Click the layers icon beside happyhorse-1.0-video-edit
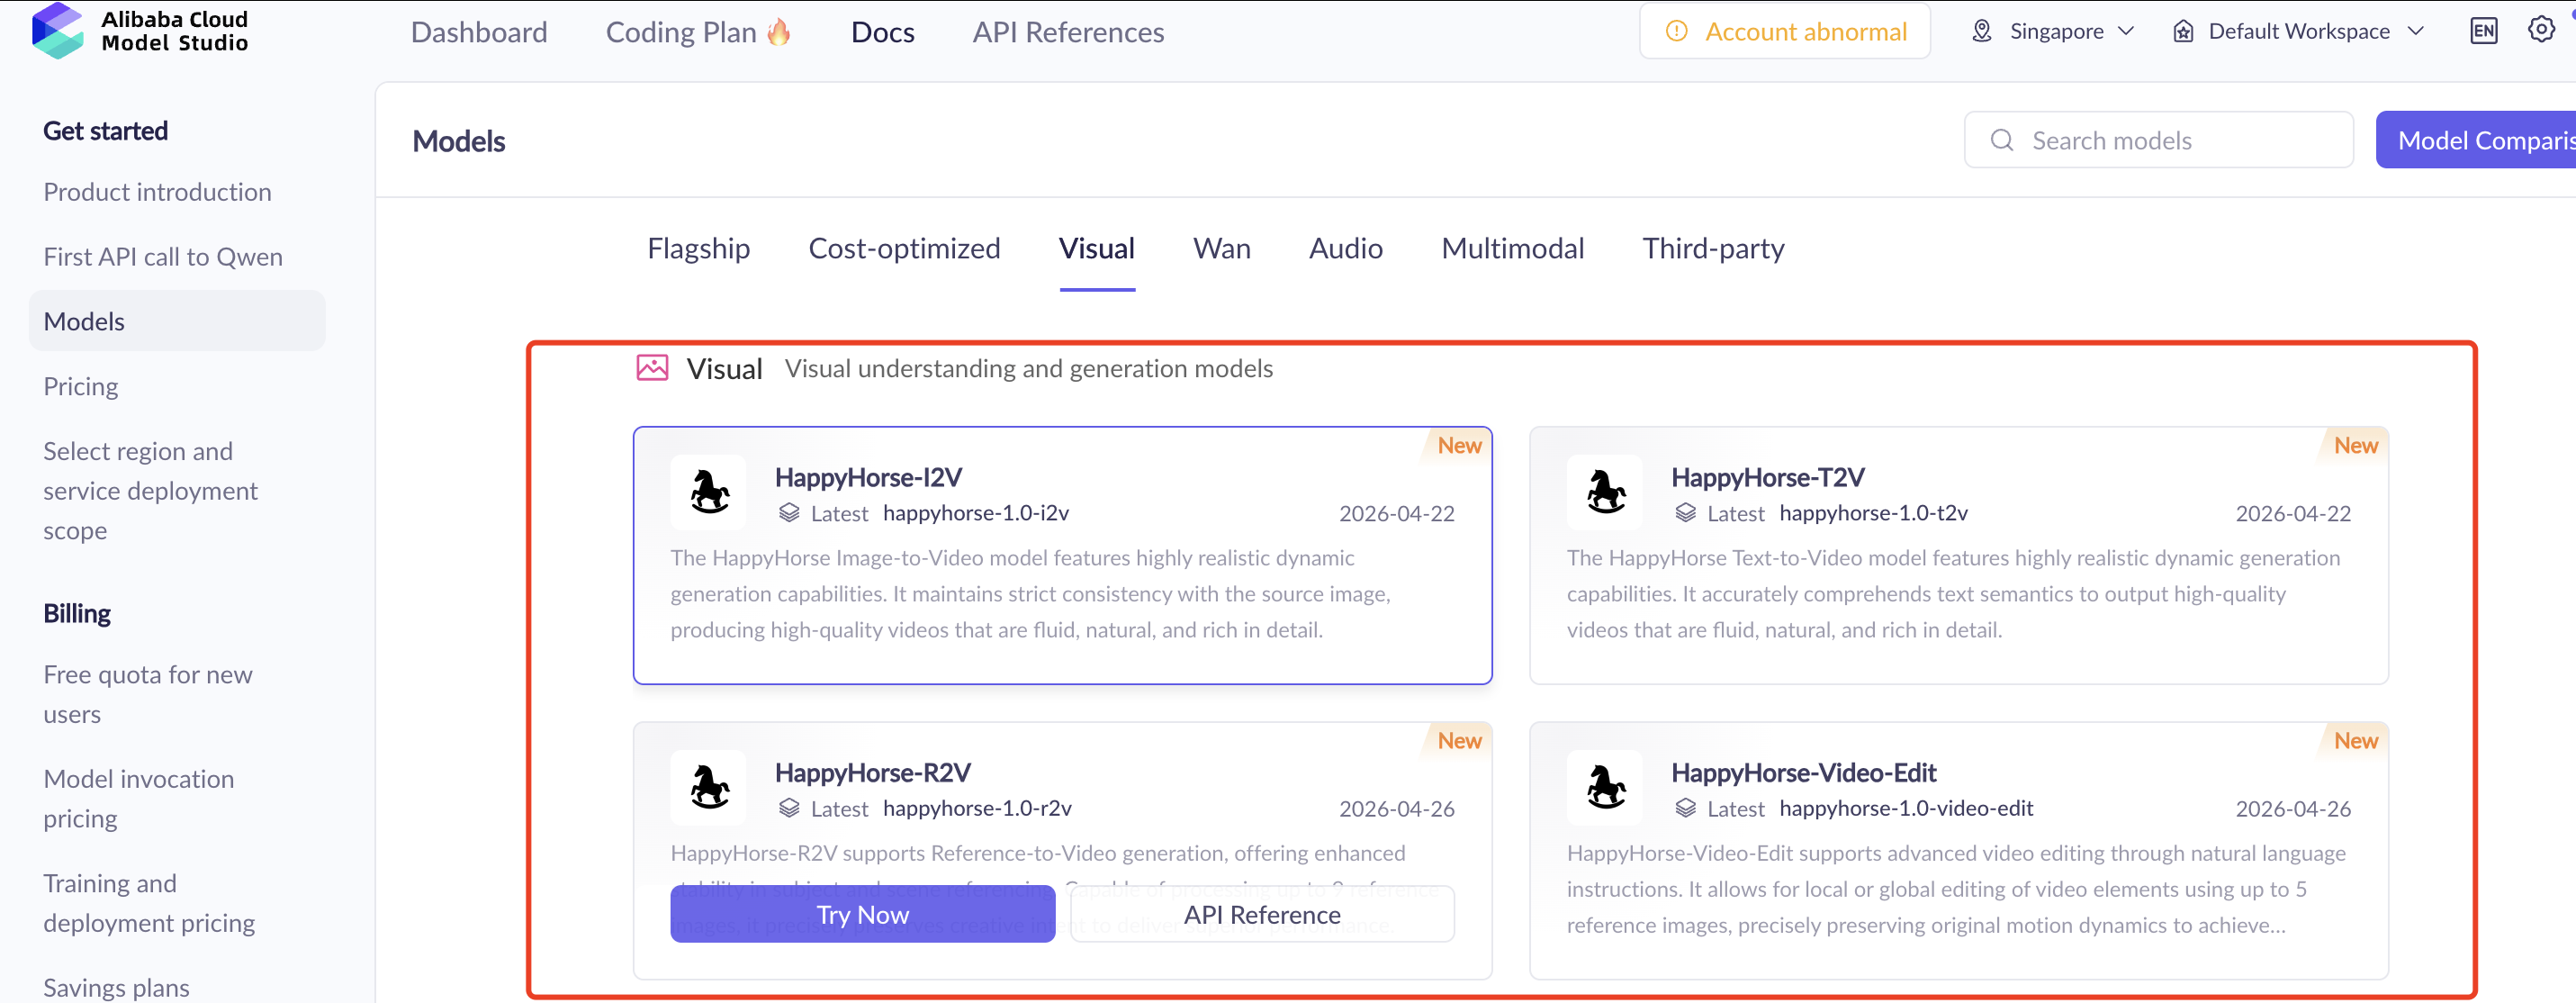This screenshot has height=1003, width=2576. [1685, 808]
